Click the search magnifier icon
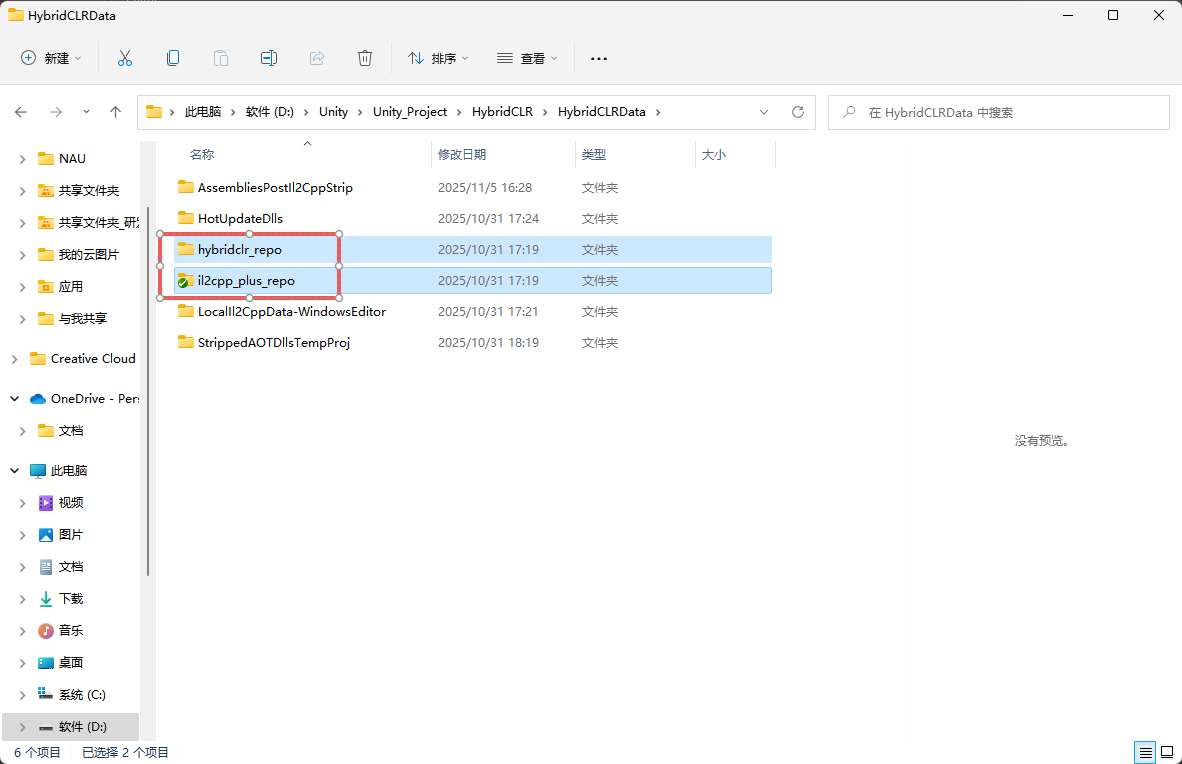The height and width of the screenshot is (764, 1182). 849,112
